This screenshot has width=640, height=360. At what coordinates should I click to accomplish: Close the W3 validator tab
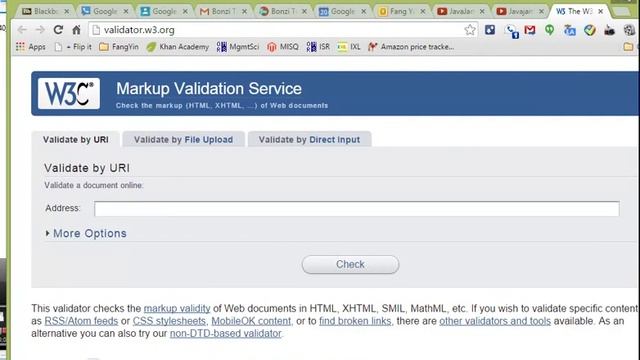(x=600, y=11)
